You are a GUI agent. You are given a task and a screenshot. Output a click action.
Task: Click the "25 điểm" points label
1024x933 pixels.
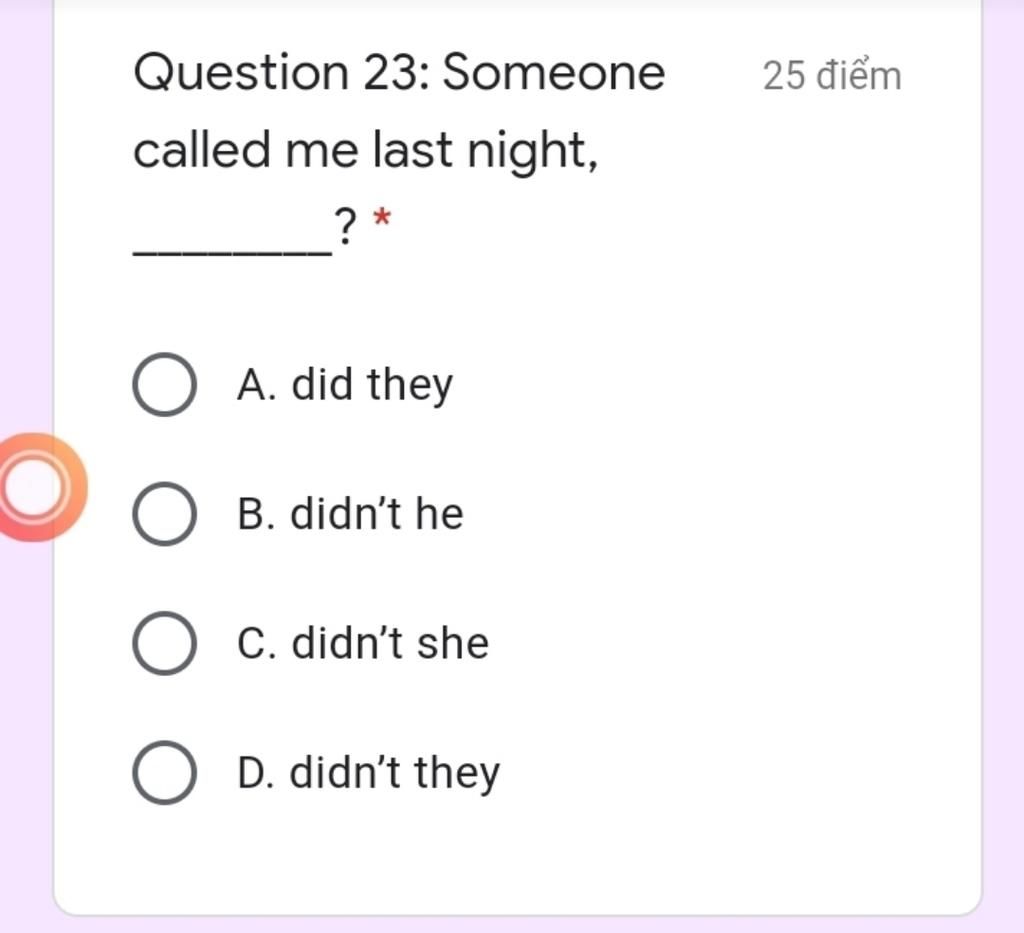pos(832,76)
